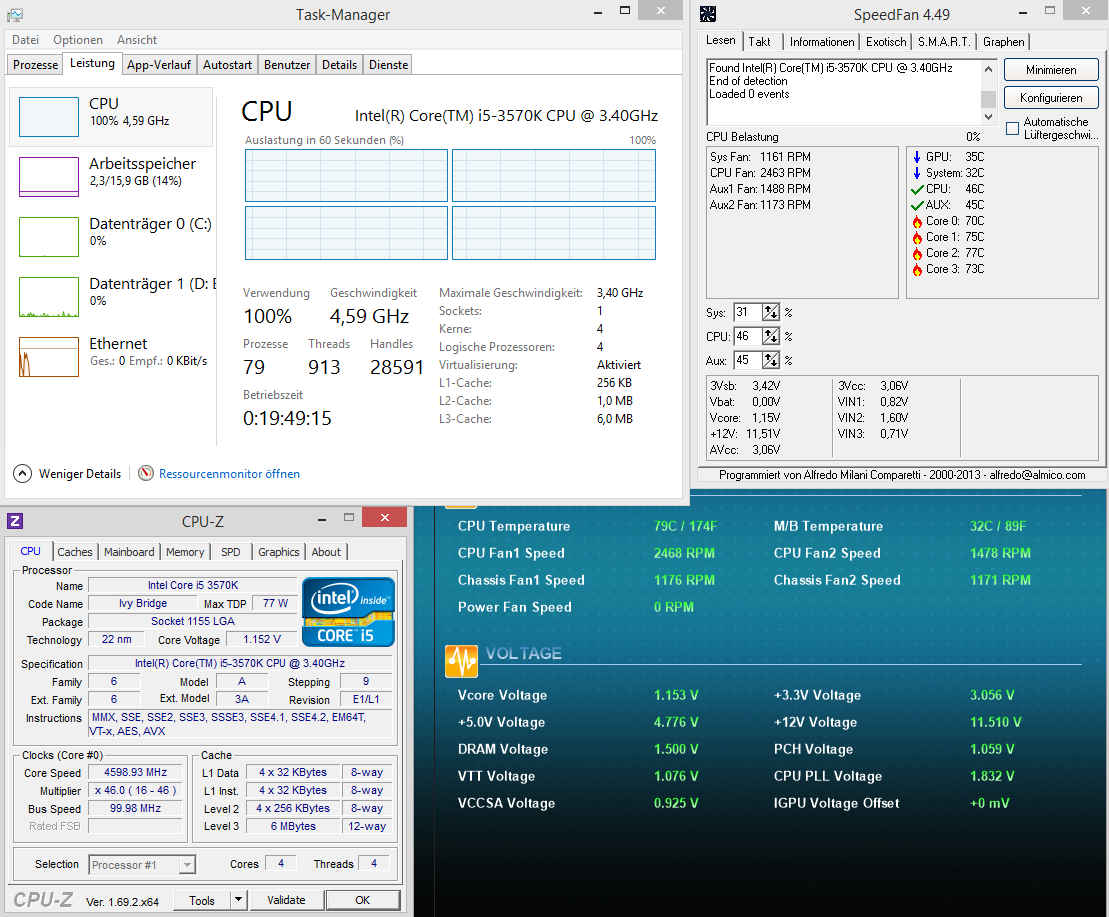Click the CPU Temperature 79C / 174F reading
This screenshot has height=917, width=1109.
pyautogui.click(x=685, y=526)
